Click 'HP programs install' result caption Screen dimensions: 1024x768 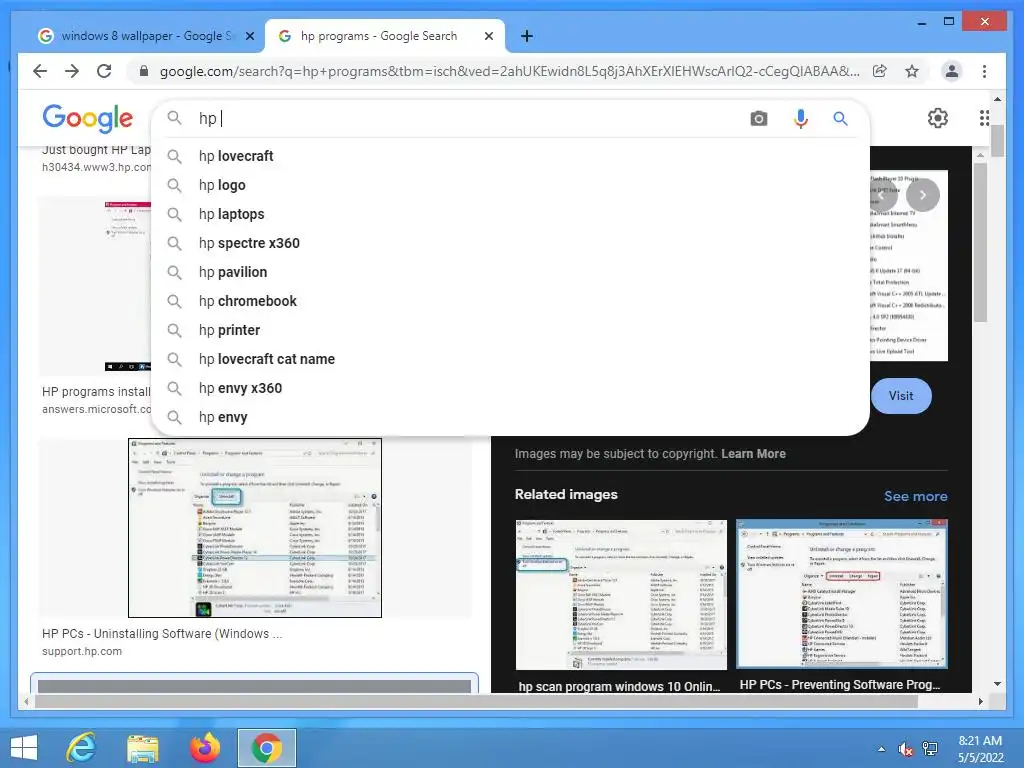point(96,392)
